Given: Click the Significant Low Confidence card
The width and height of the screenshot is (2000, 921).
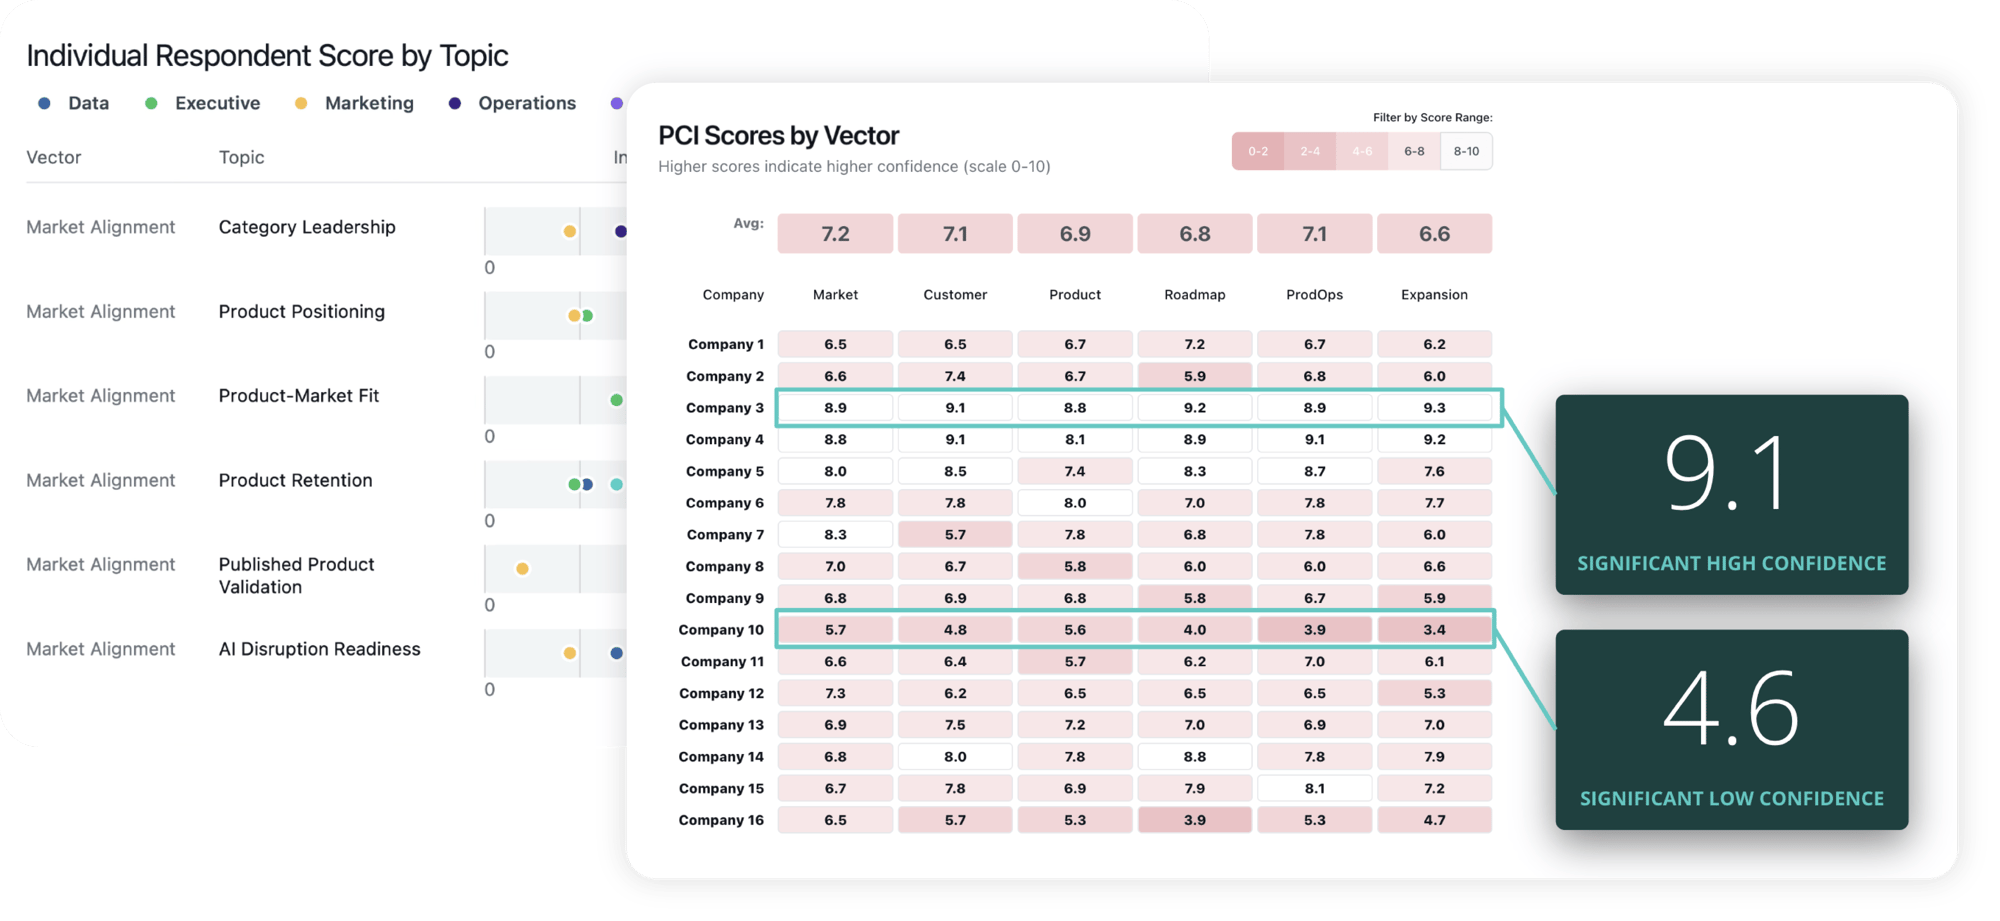Looking at the screenshot, I should [1731, 730].
